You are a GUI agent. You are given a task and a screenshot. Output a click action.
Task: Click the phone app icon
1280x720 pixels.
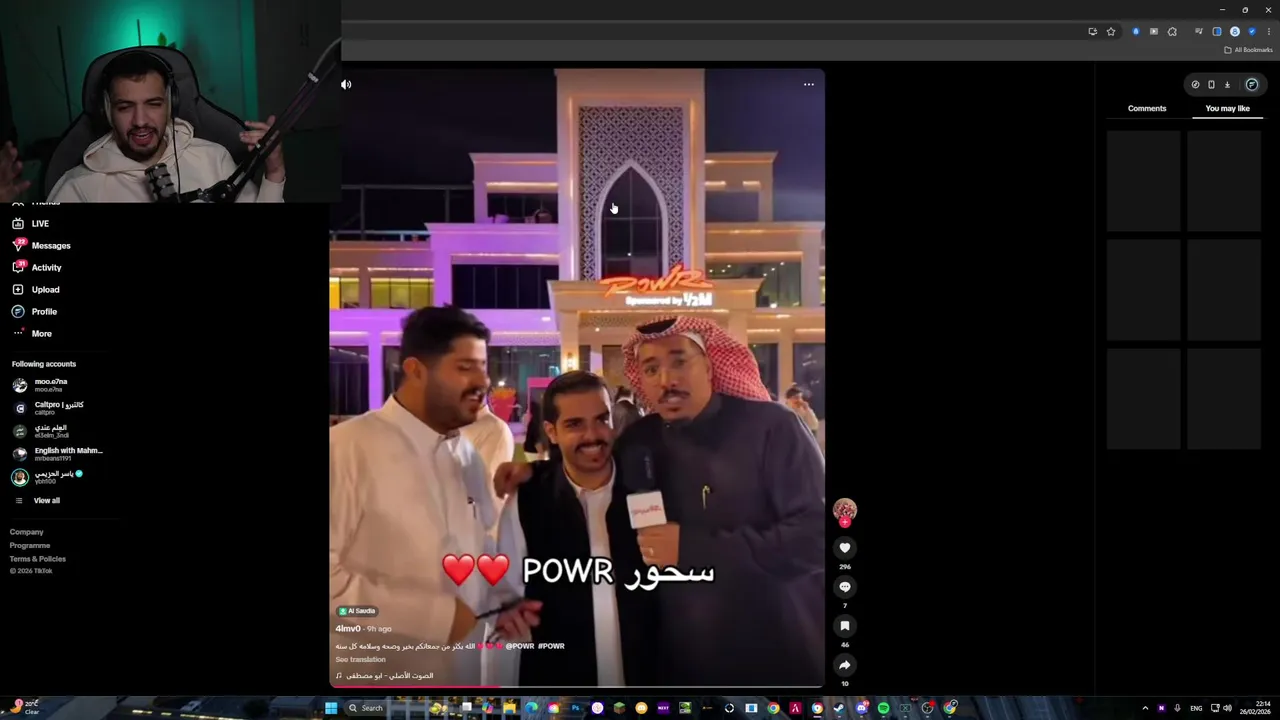(1211, 84)
